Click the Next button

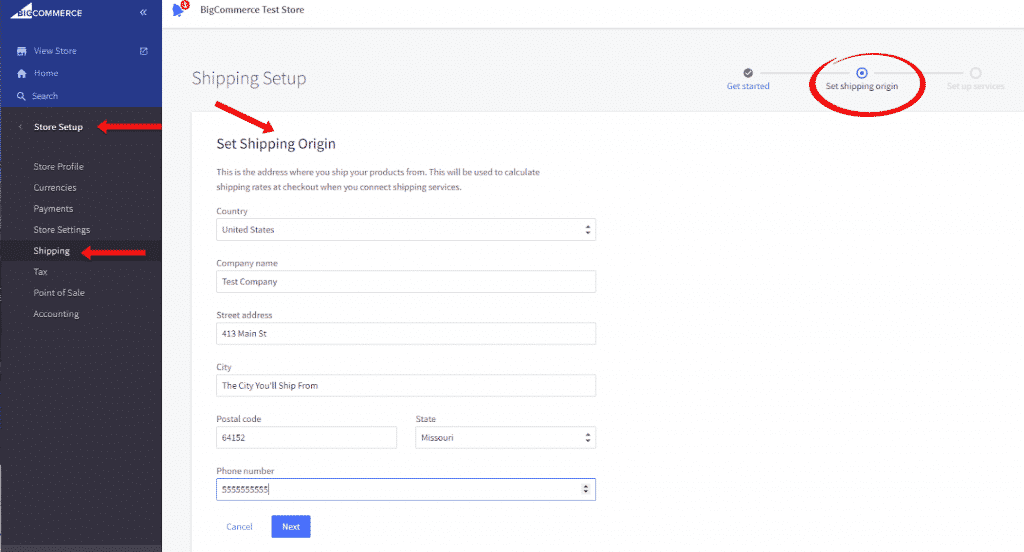[291, 527]
